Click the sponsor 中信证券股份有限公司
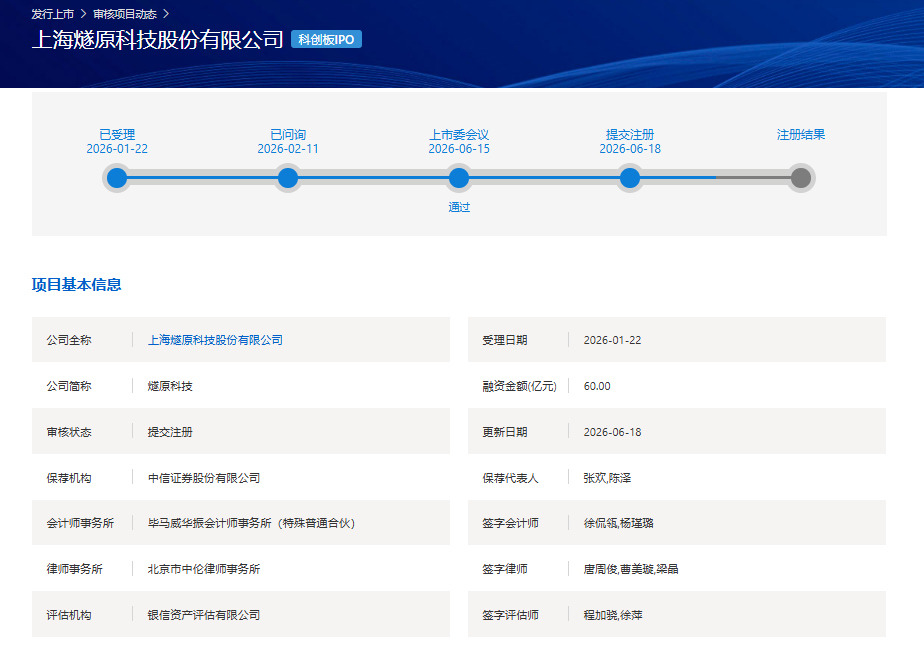The image size is (924, 656). click(x=204, y=478)
